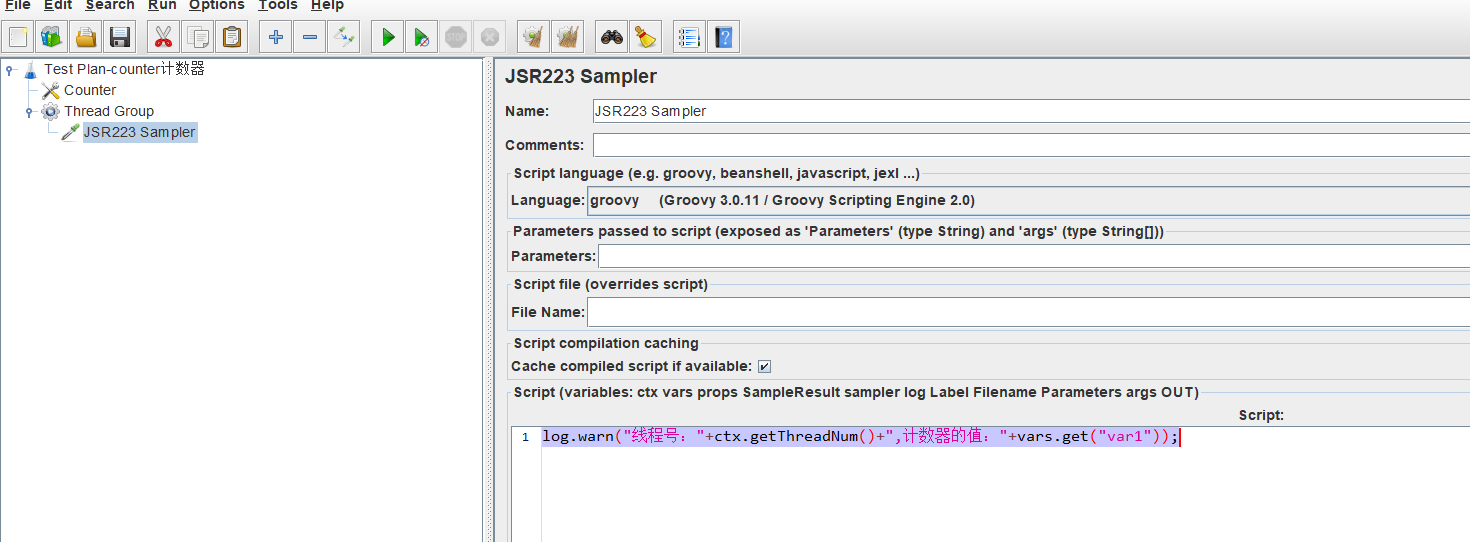
Task: Collapse the Test Plan tree node
Action: pyautogui.click(x=10, y=70)
